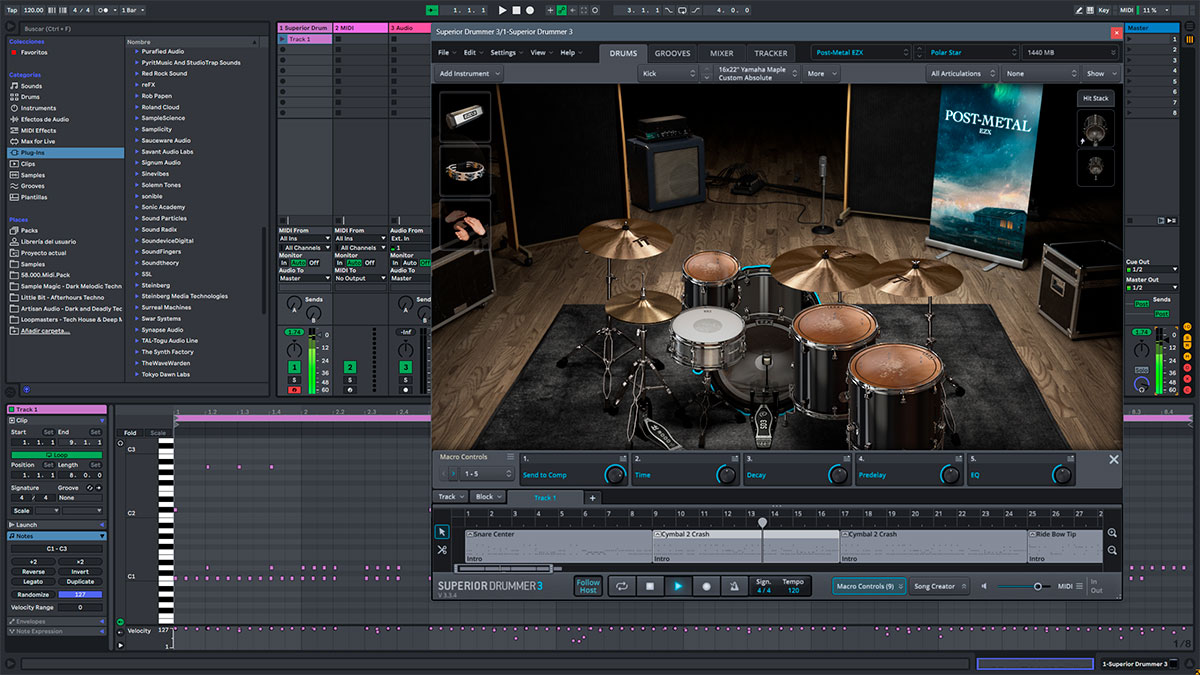Open the Instruments category in the browser
1200x675 pixels.
[38, 108]
